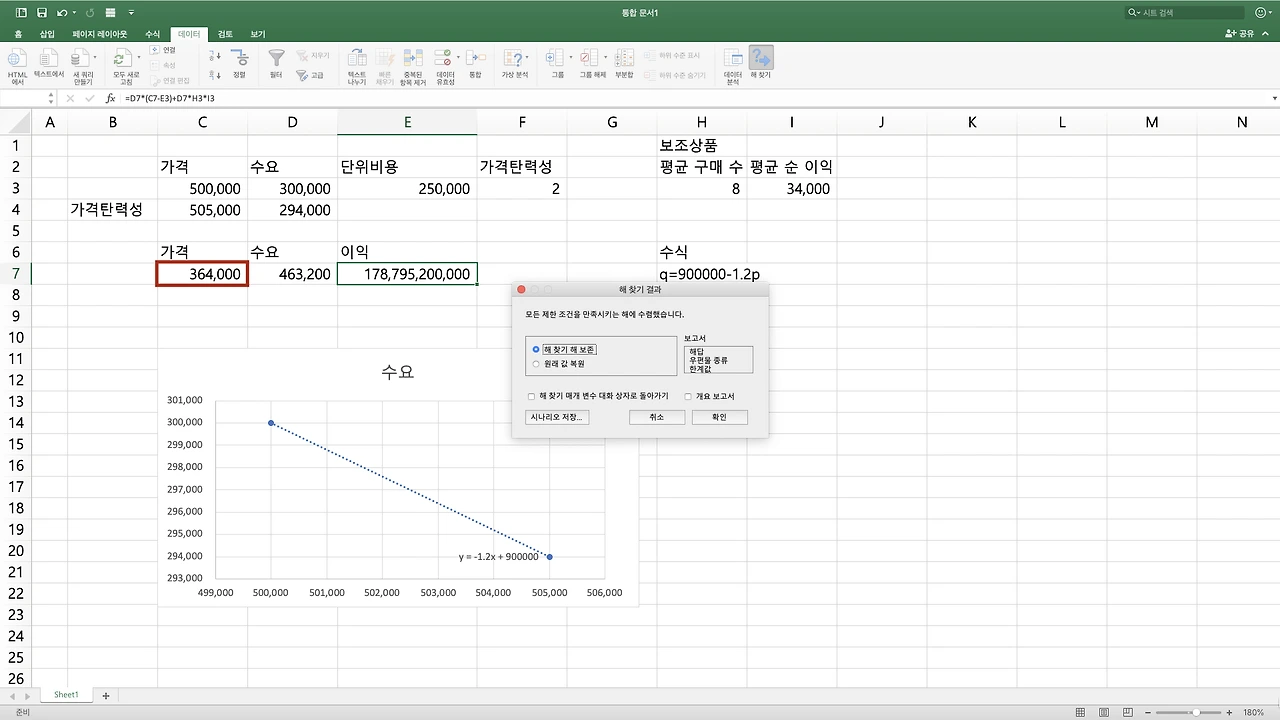Check 해 찾기 매개 변수 대화 상자로 돌아가기
Viewport: 1280px width, 720px height.
coord(531,396)
